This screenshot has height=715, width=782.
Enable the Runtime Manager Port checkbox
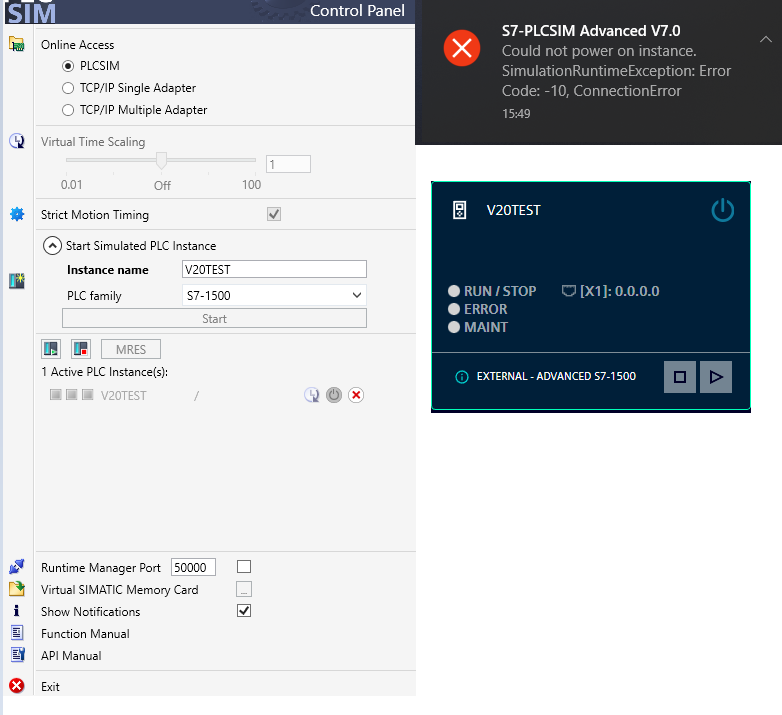(244, 567)
